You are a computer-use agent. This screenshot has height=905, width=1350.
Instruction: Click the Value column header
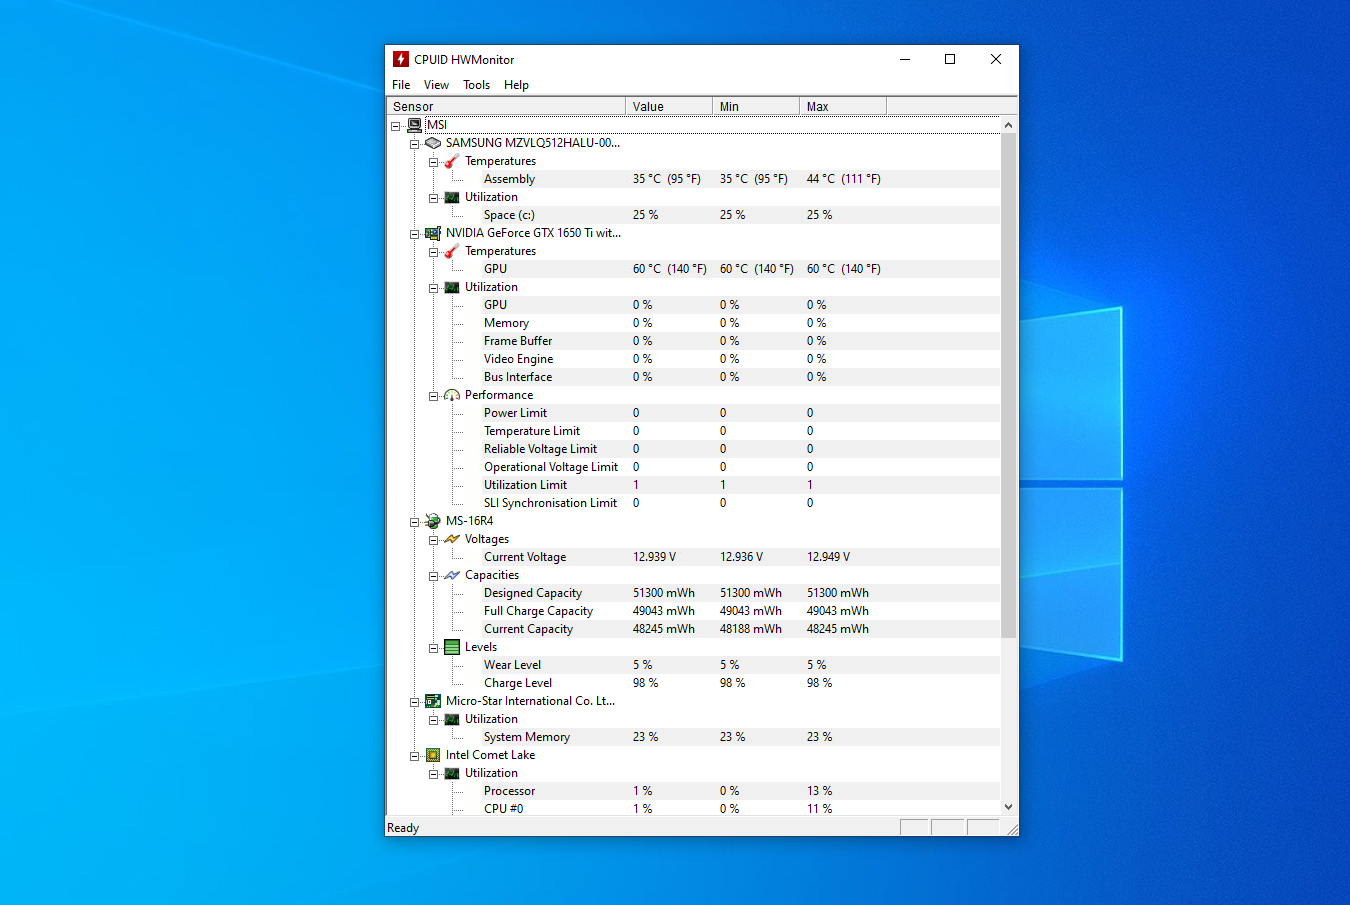click(x=669, y=106)
